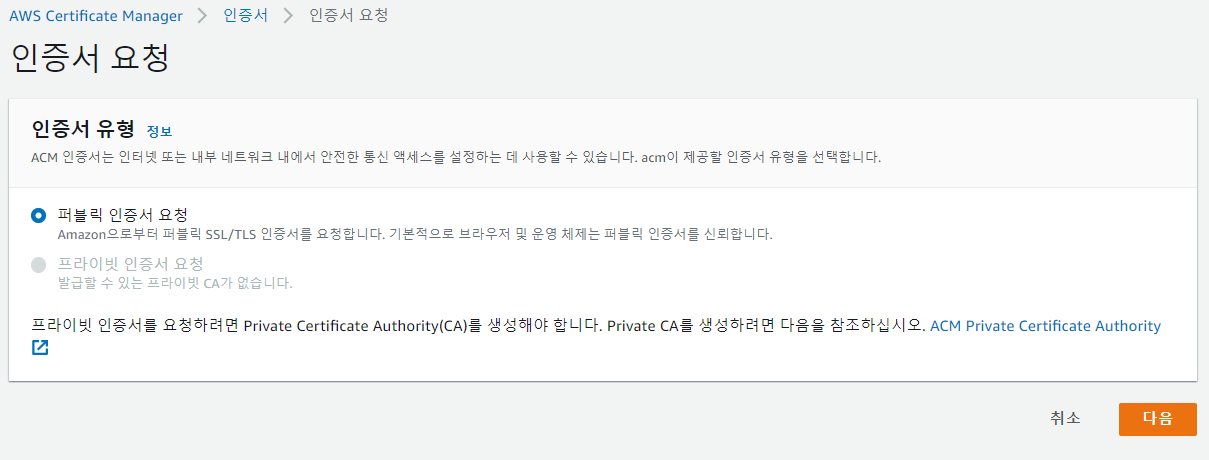Click chevron separator after AWS Certificate Manager
1209x460 pixels.
pyautogui.click(x=201, y=16)
